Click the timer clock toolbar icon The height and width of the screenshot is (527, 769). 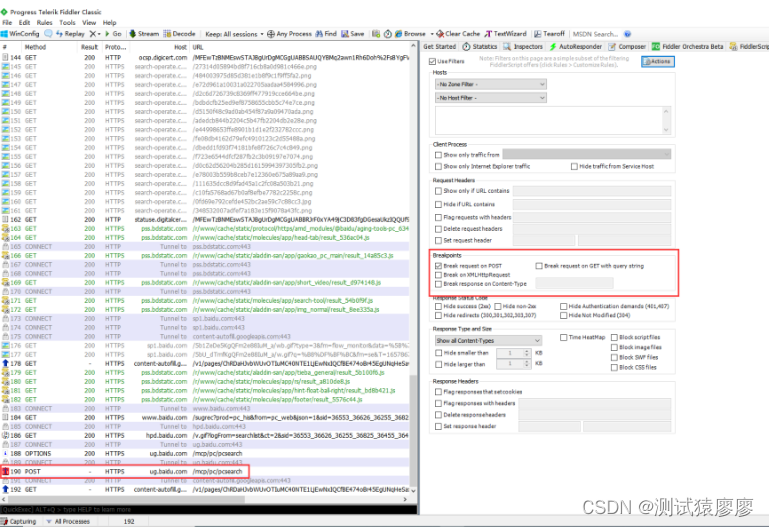click(387, 34)
